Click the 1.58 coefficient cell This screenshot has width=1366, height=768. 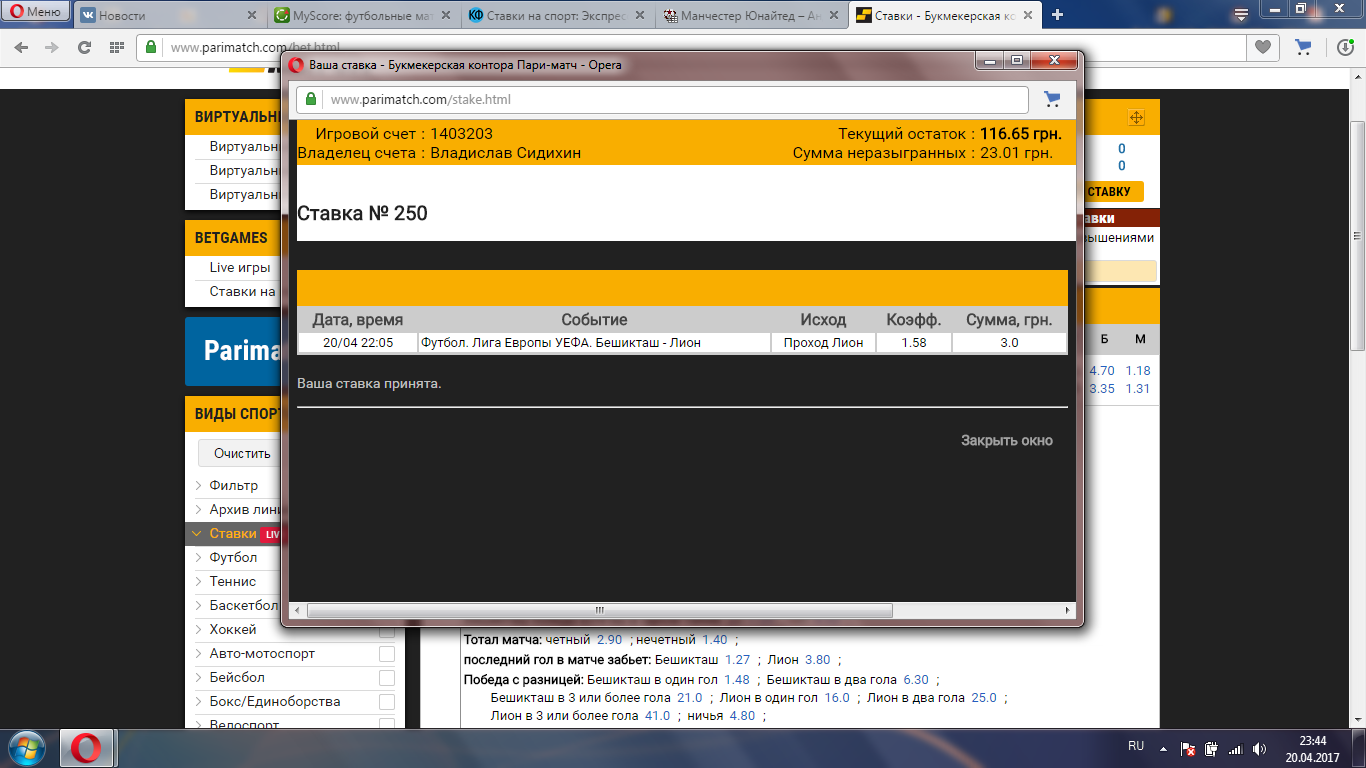(x=914, y=342)
